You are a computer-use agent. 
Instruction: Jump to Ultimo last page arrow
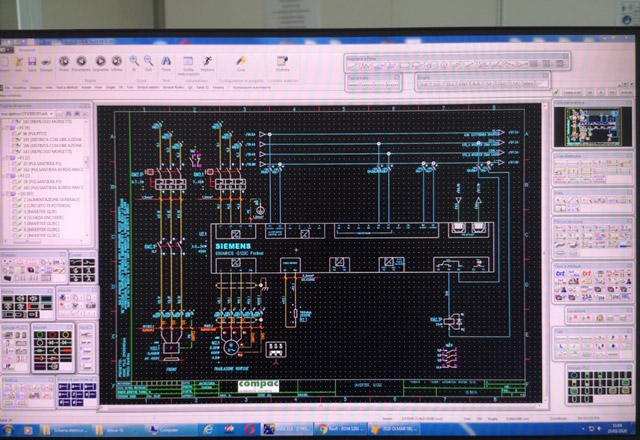point(116,63)
